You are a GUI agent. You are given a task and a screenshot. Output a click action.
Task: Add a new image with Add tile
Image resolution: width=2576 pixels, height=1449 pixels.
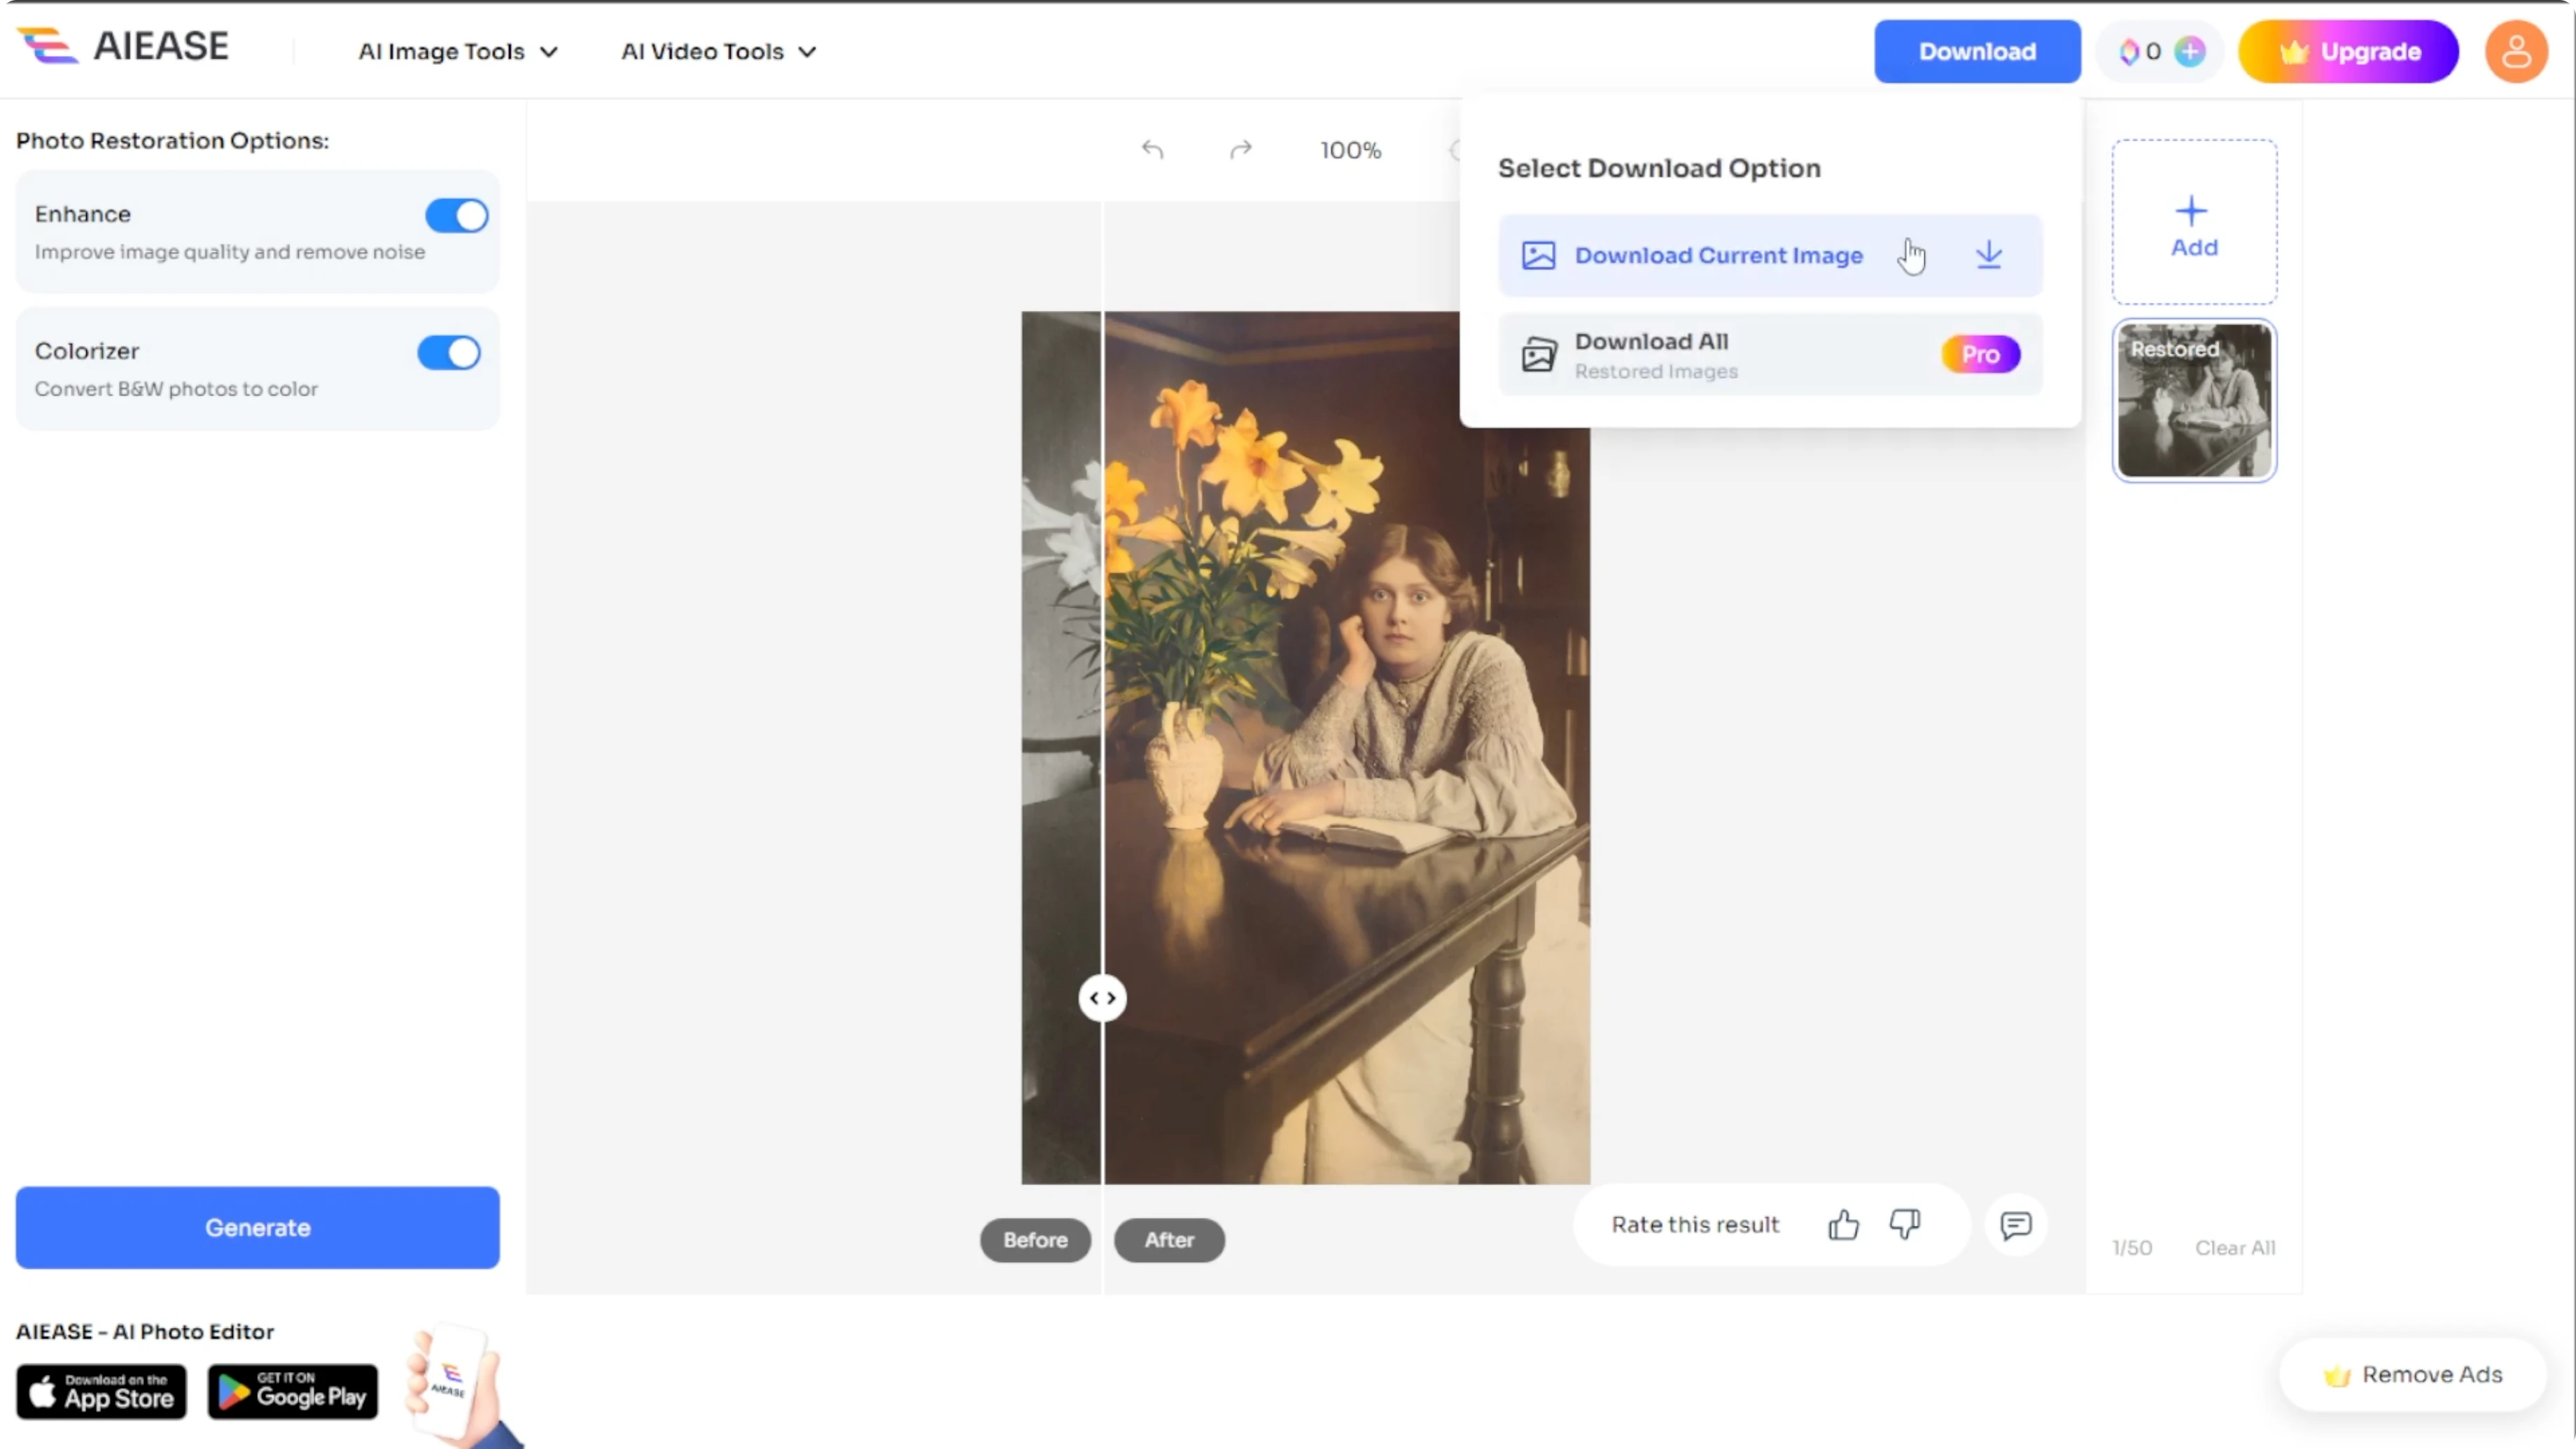[x=2194, y=222]
